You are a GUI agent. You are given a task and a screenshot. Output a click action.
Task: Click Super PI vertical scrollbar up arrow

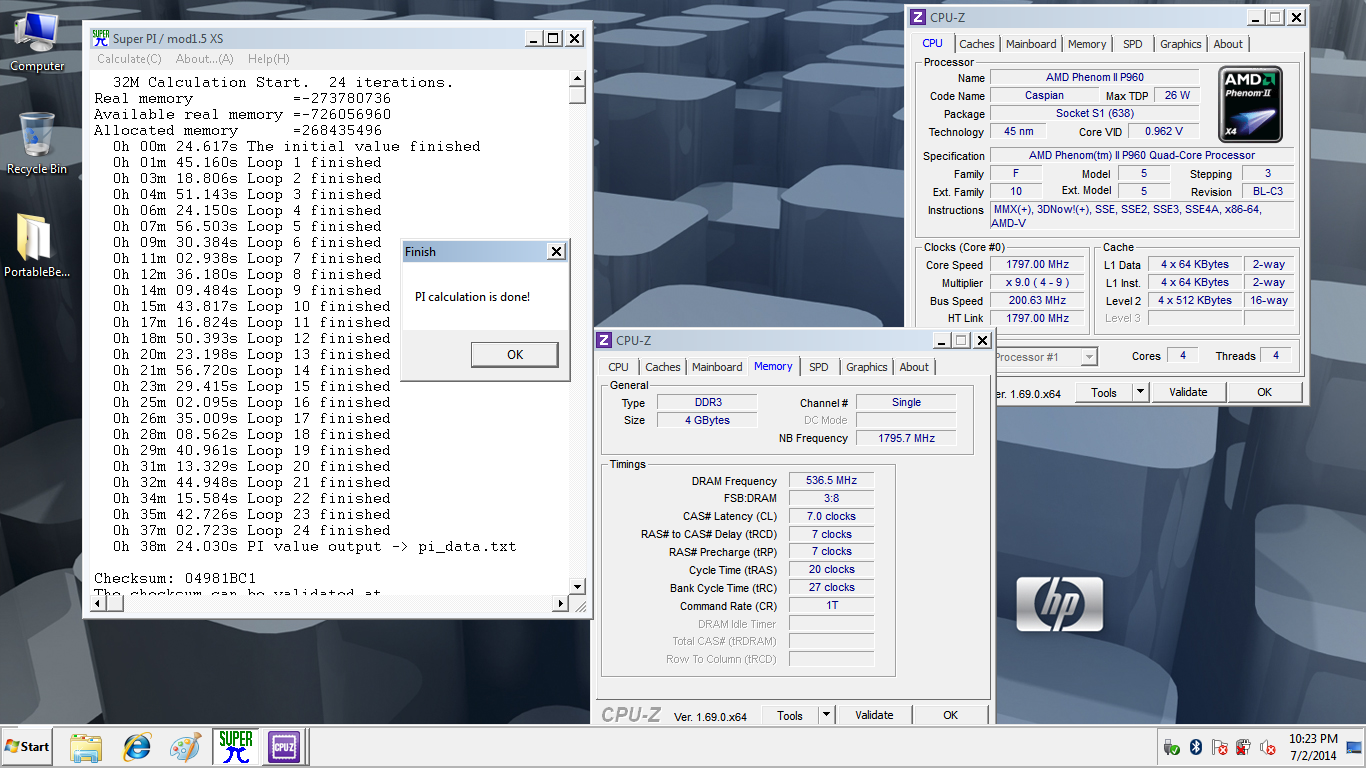click(x=577, y=79)
